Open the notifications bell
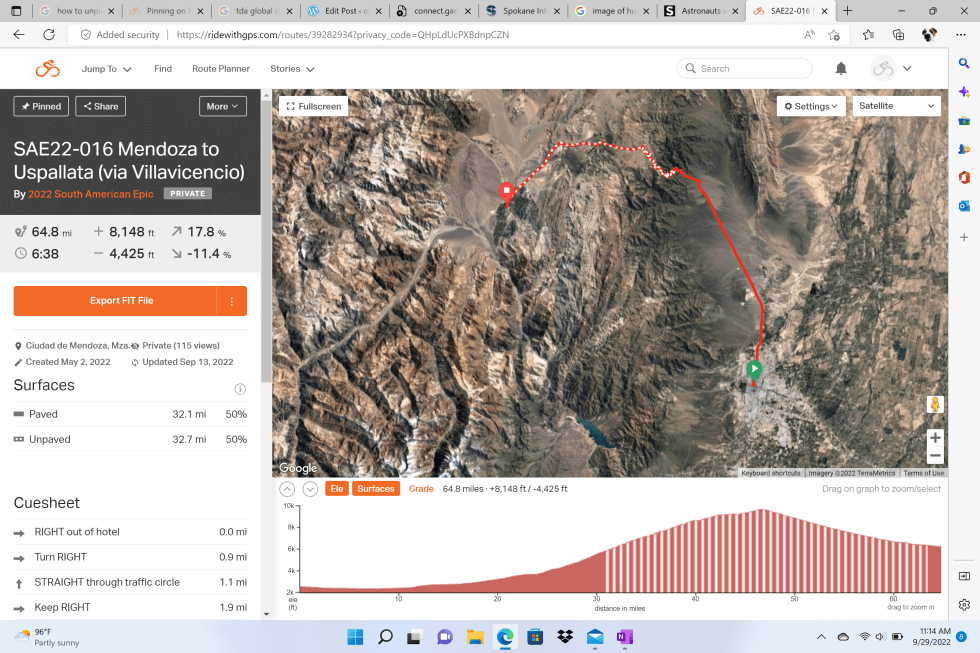Screen dimensions: 980x653 pos(841,69)
